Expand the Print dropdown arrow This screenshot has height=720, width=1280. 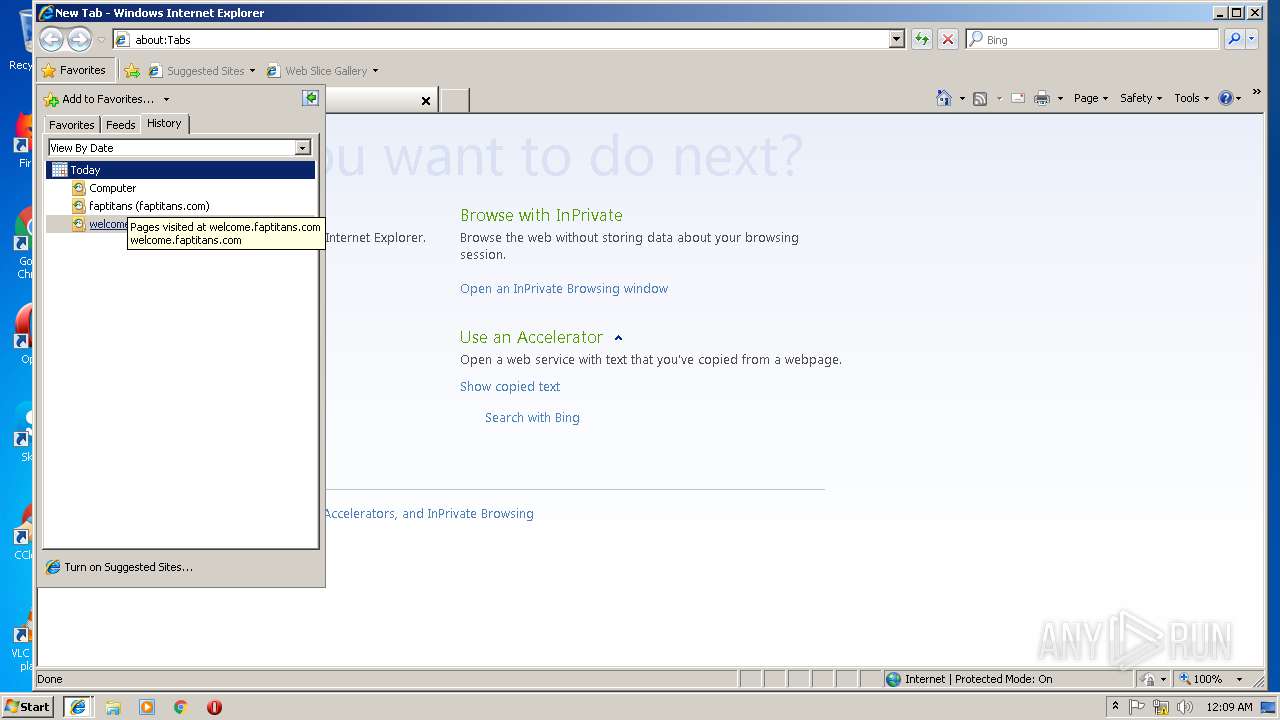click(1060, 98)
